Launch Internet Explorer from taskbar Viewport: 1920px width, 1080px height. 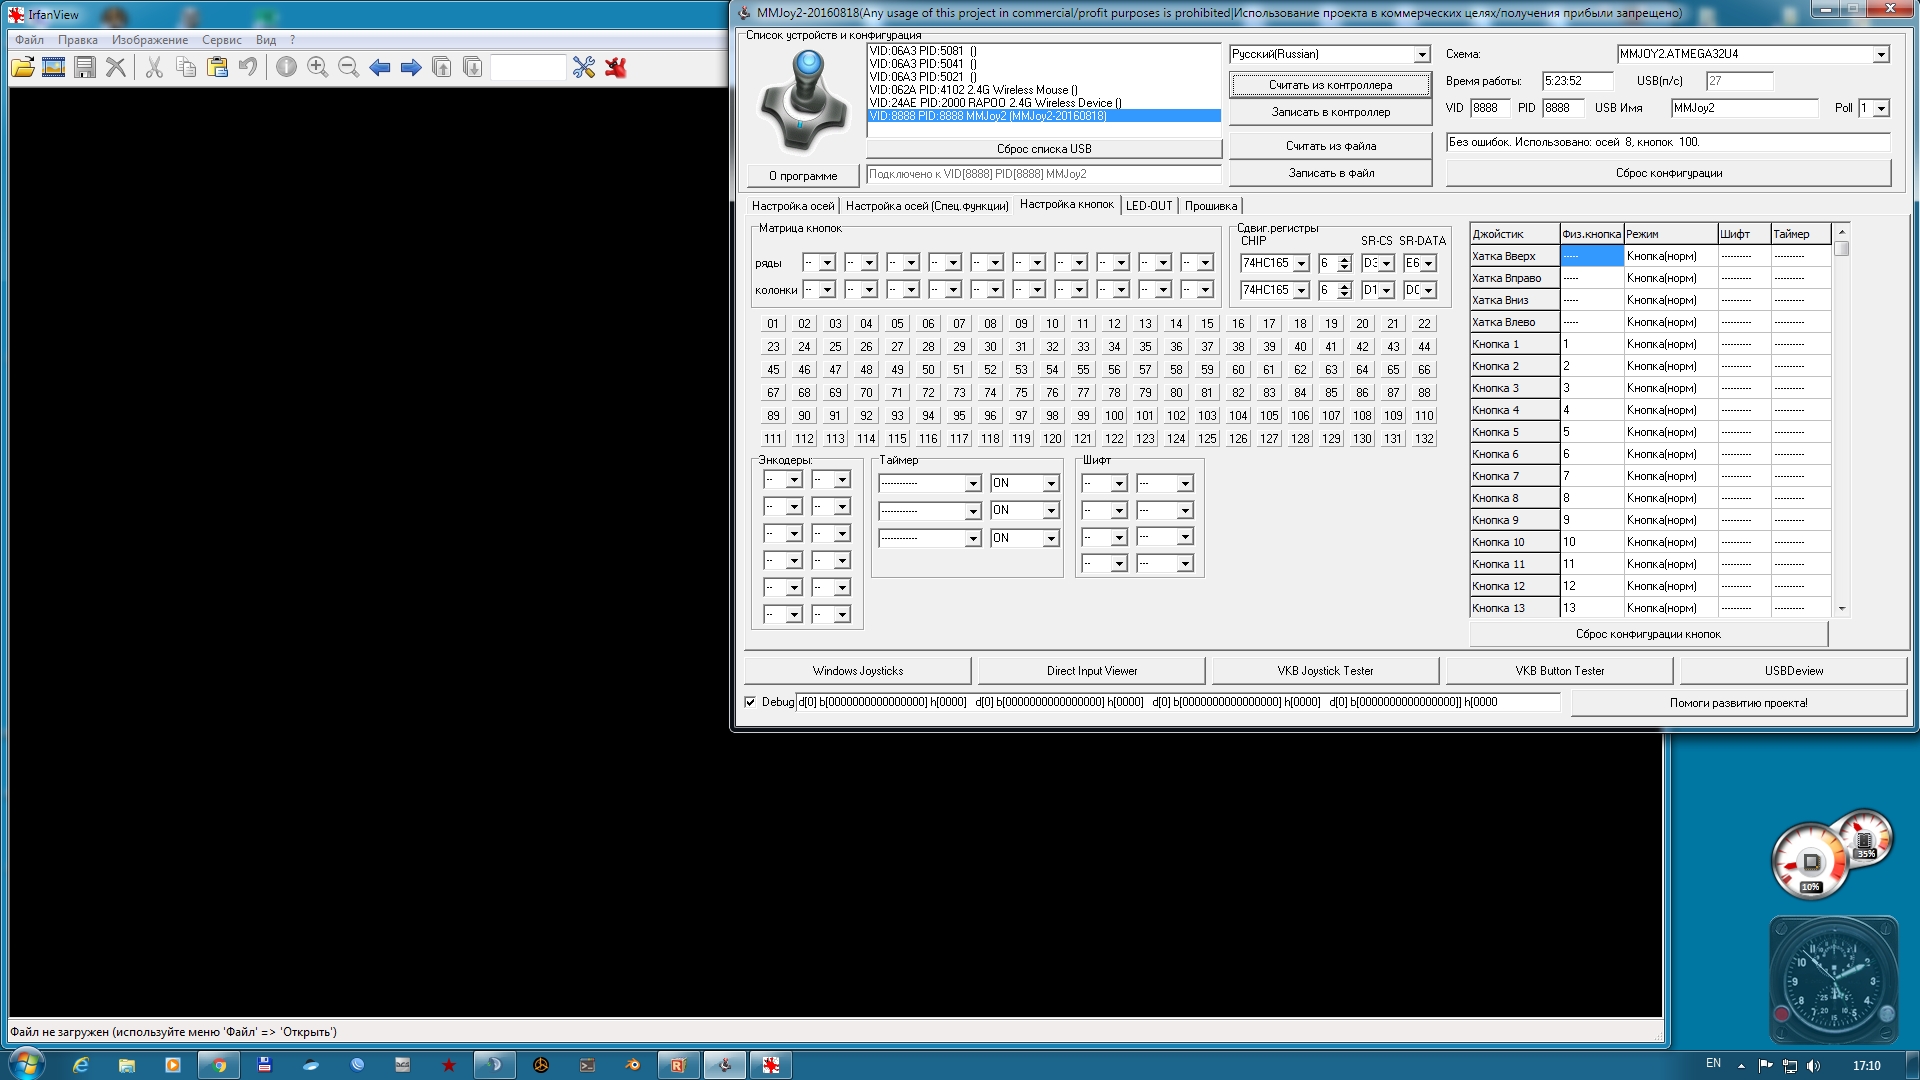tap(81, 1065)
